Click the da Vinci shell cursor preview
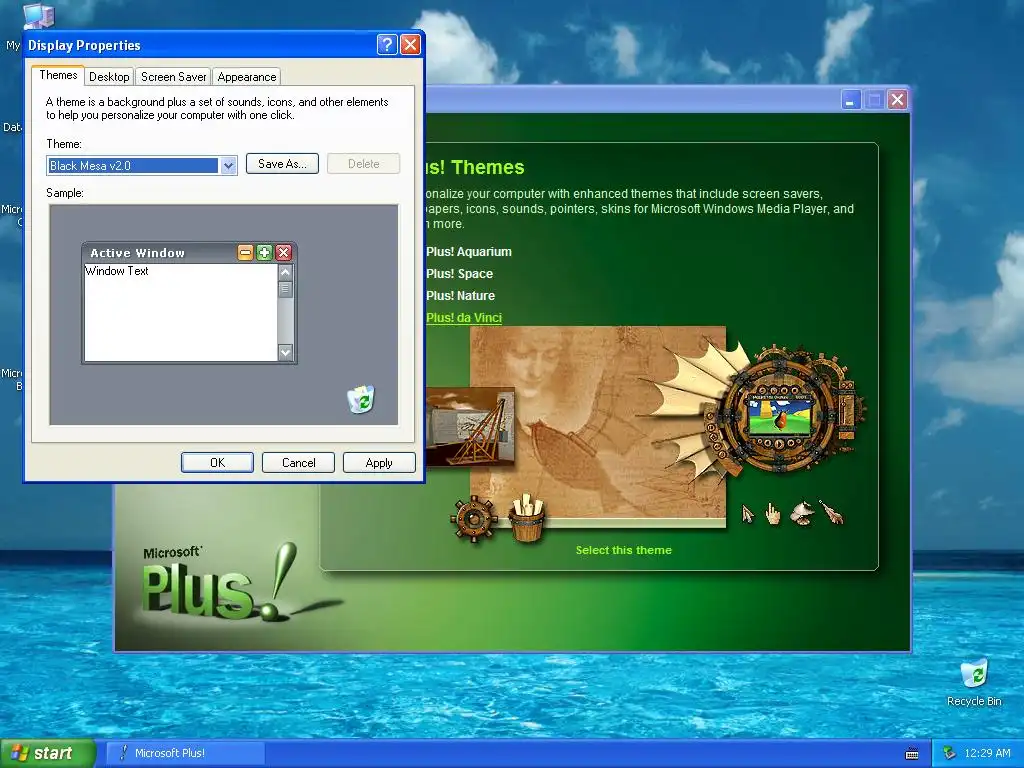The height and width of the screenshot is (768, 1024). click(803, 513)
